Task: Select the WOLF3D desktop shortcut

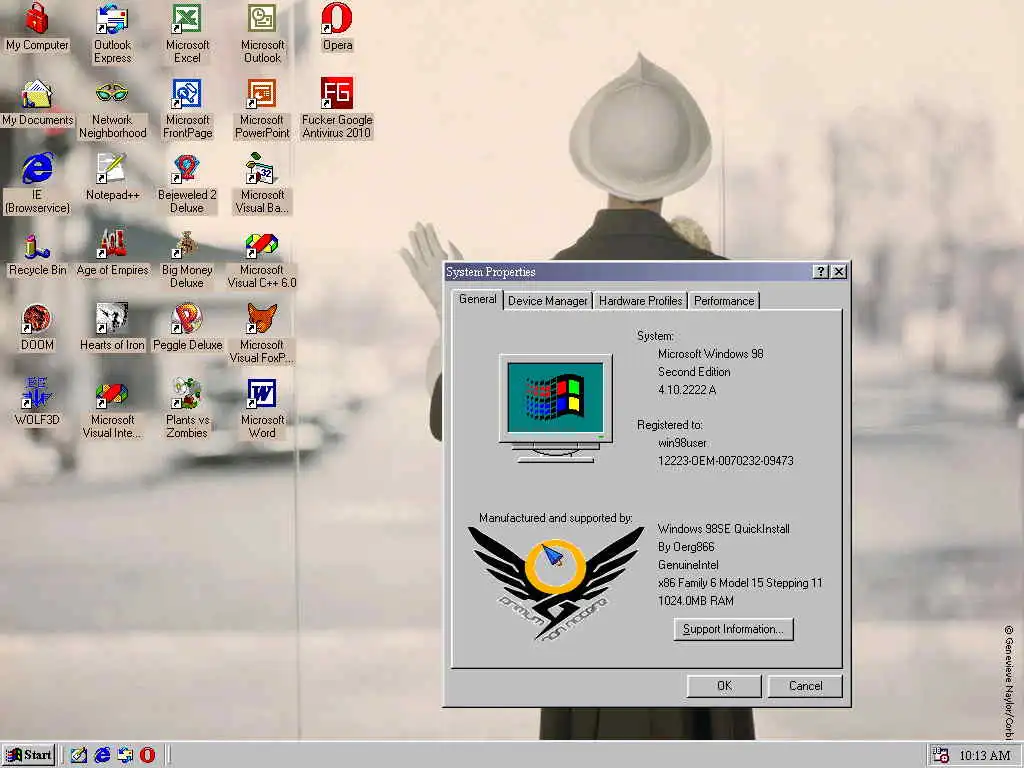Action: 37,402
